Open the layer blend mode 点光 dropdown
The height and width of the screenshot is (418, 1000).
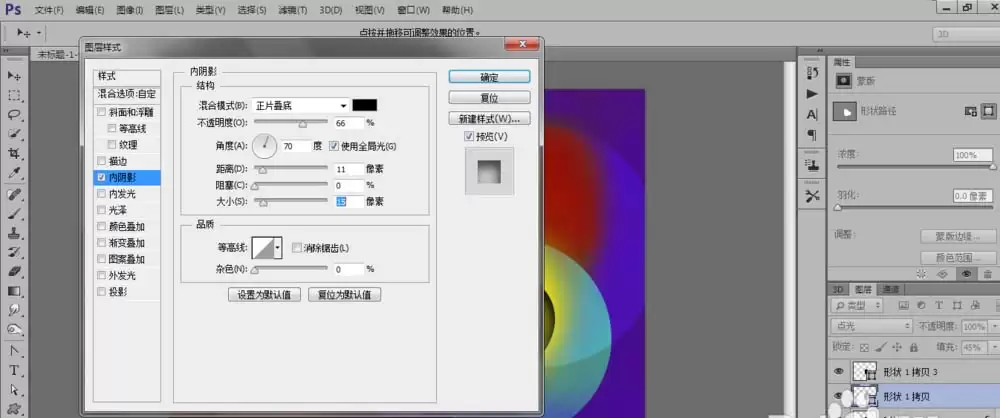[x=872, y=326]
